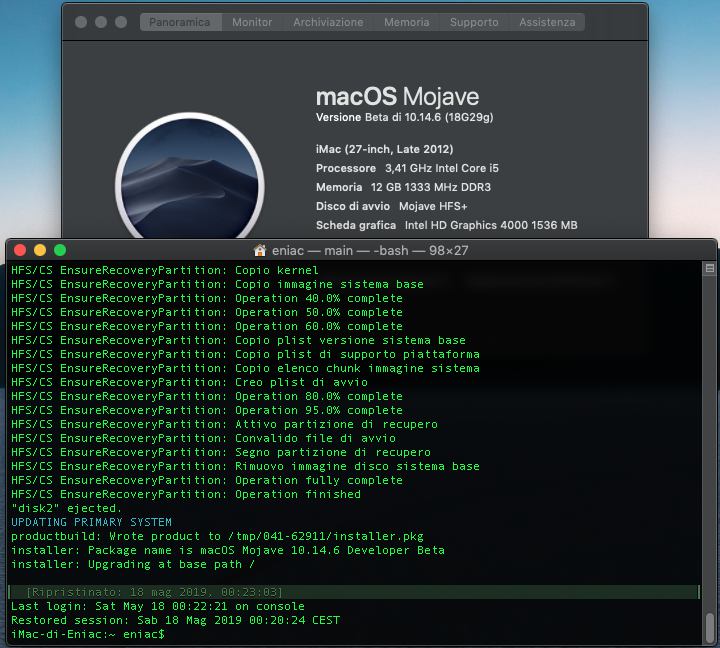The height and width of the screenshot is (648, 720).
Task: Open the Supporto tab
Action: point(474,22)
